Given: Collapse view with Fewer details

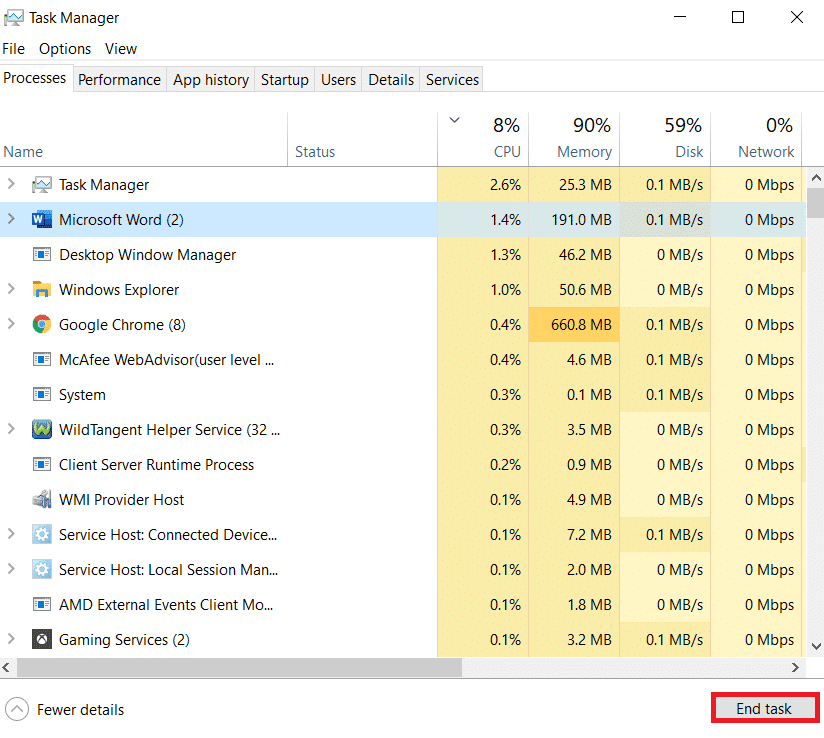Looking at the screenshot, I should click(x=66, y=710).
